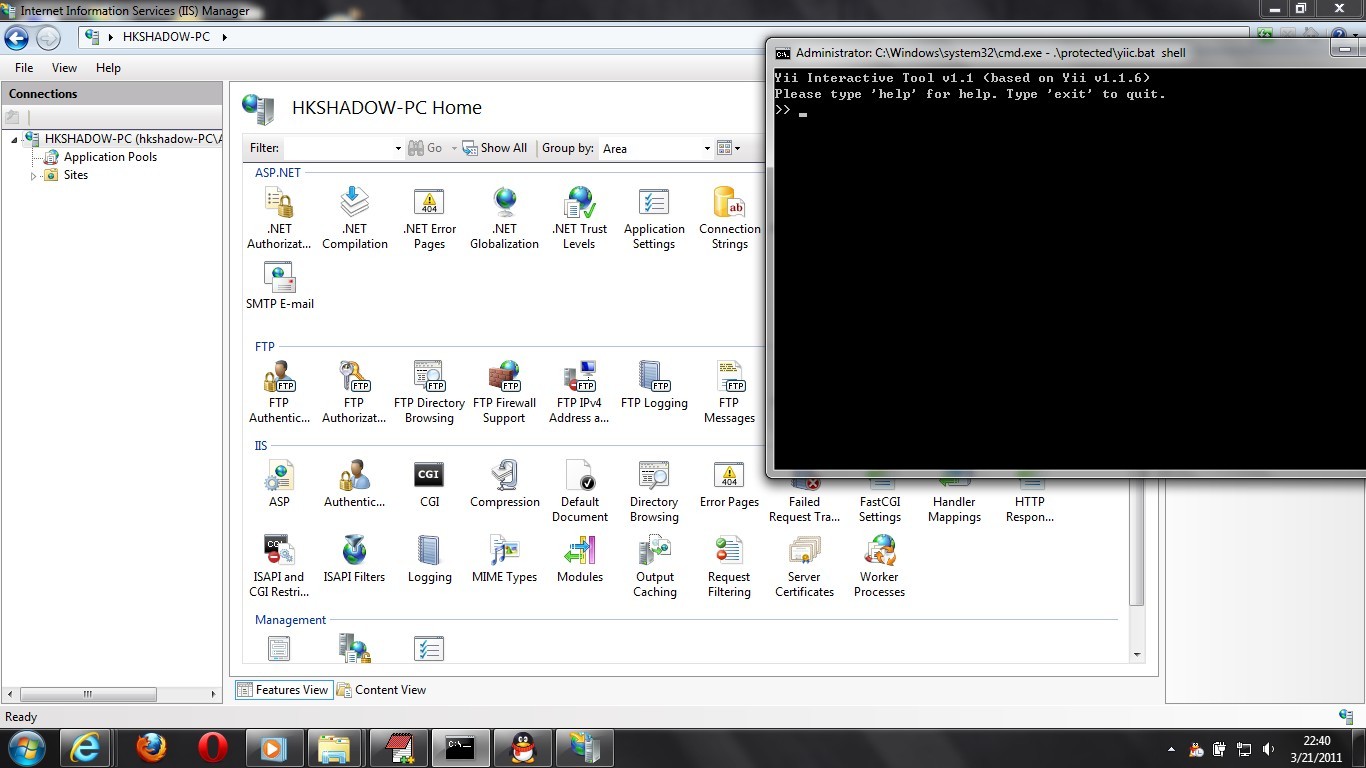Open the View menu
1366x768 pixels.
coord(64,68)
